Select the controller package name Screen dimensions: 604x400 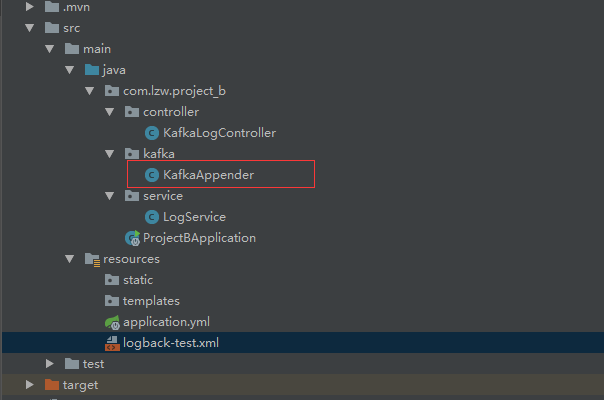(x=171, y=112)
